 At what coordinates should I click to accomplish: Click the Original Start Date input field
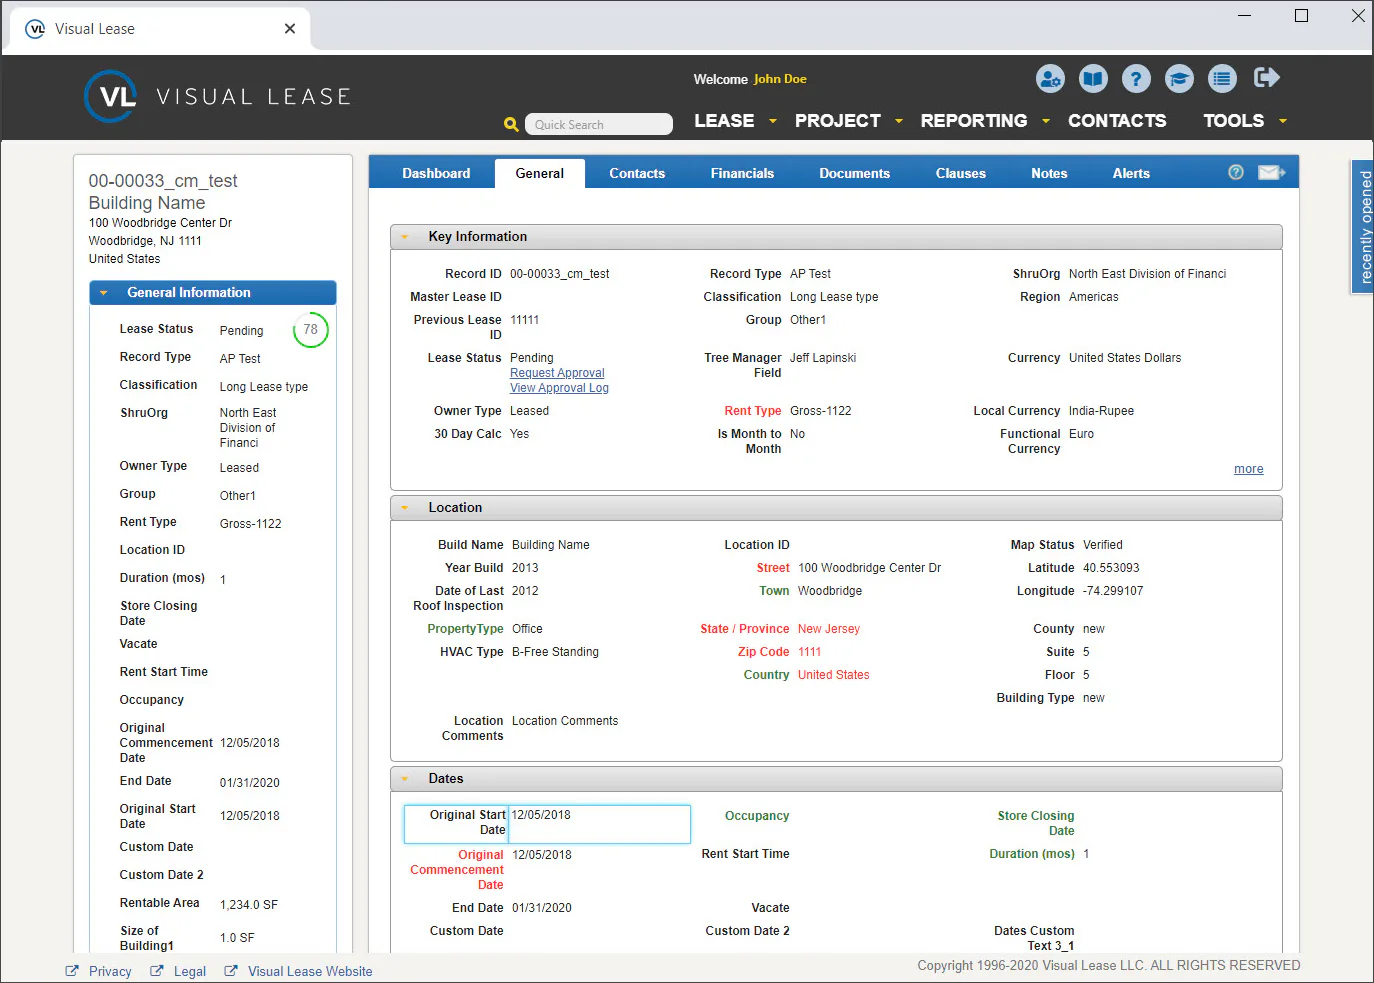coord(599,823)
